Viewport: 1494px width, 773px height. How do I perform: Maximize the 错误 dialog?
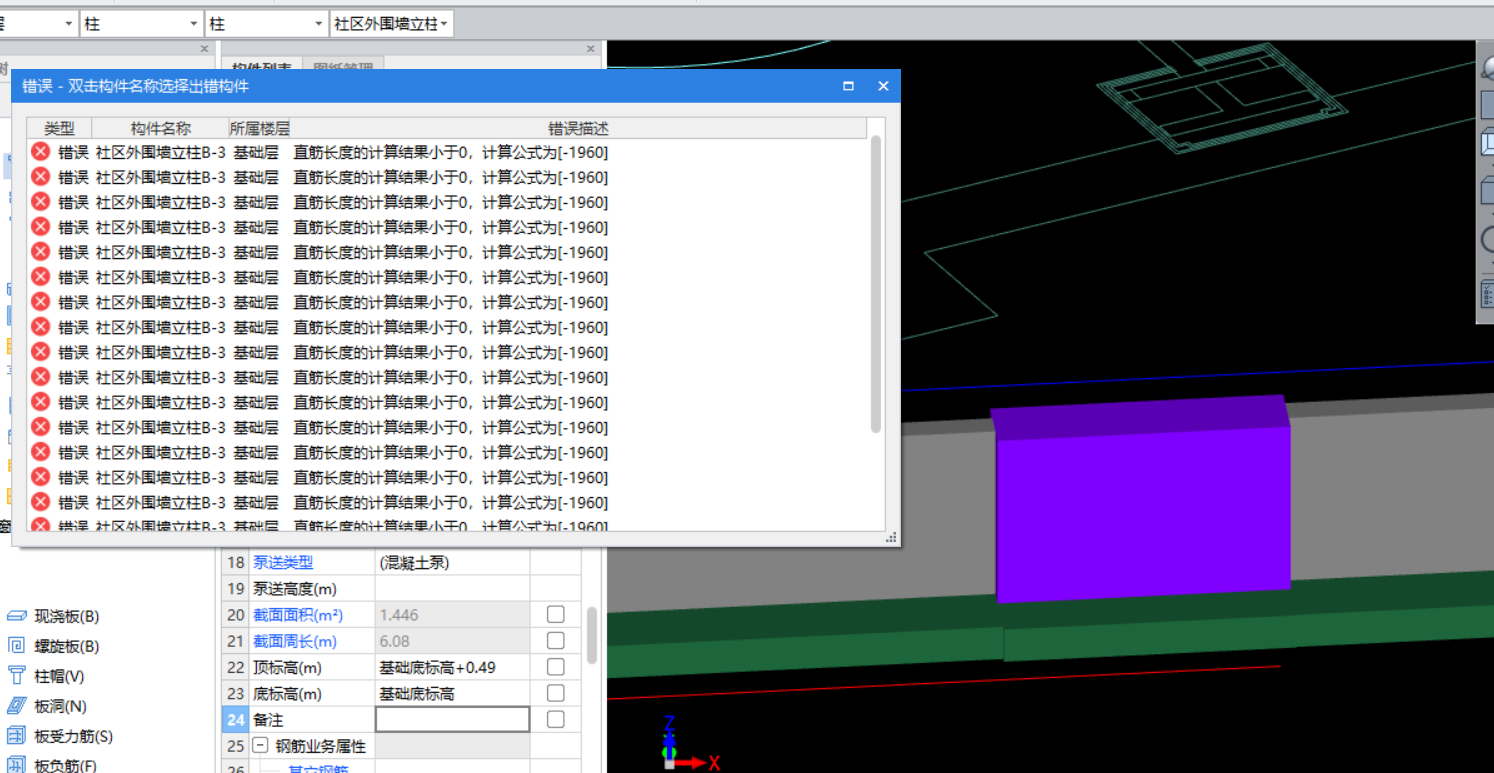(848, 86)
